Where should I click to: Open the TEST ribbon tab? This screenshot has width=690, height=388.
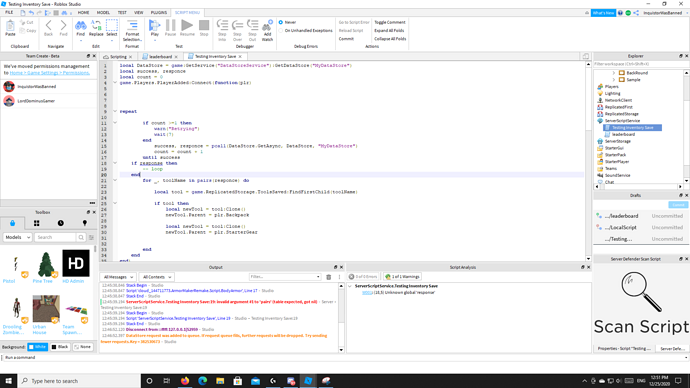122,13
